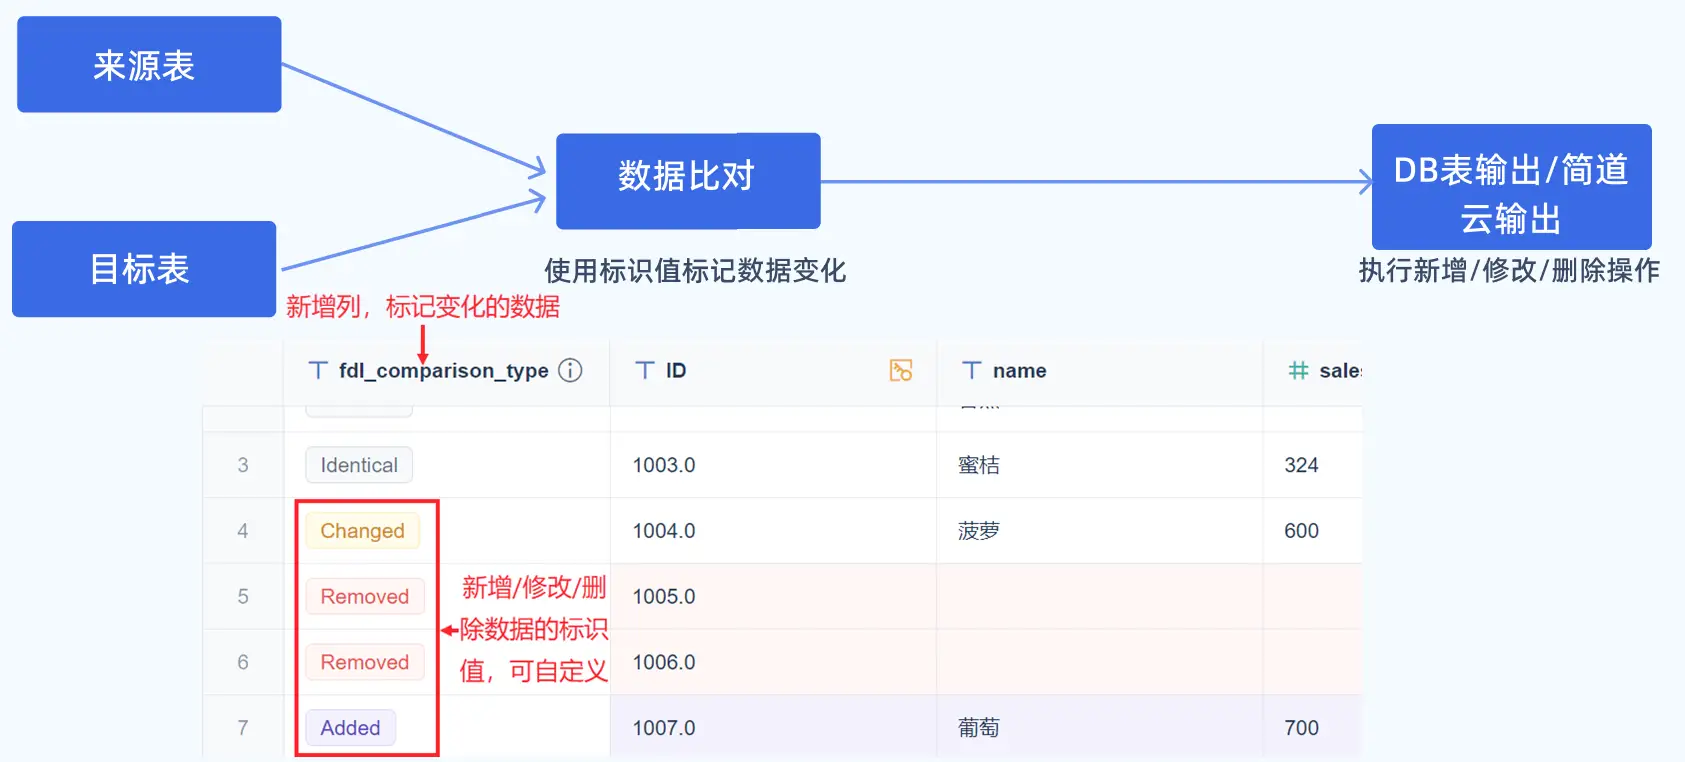Click the Removed tag in row 5

pos(365,597)
